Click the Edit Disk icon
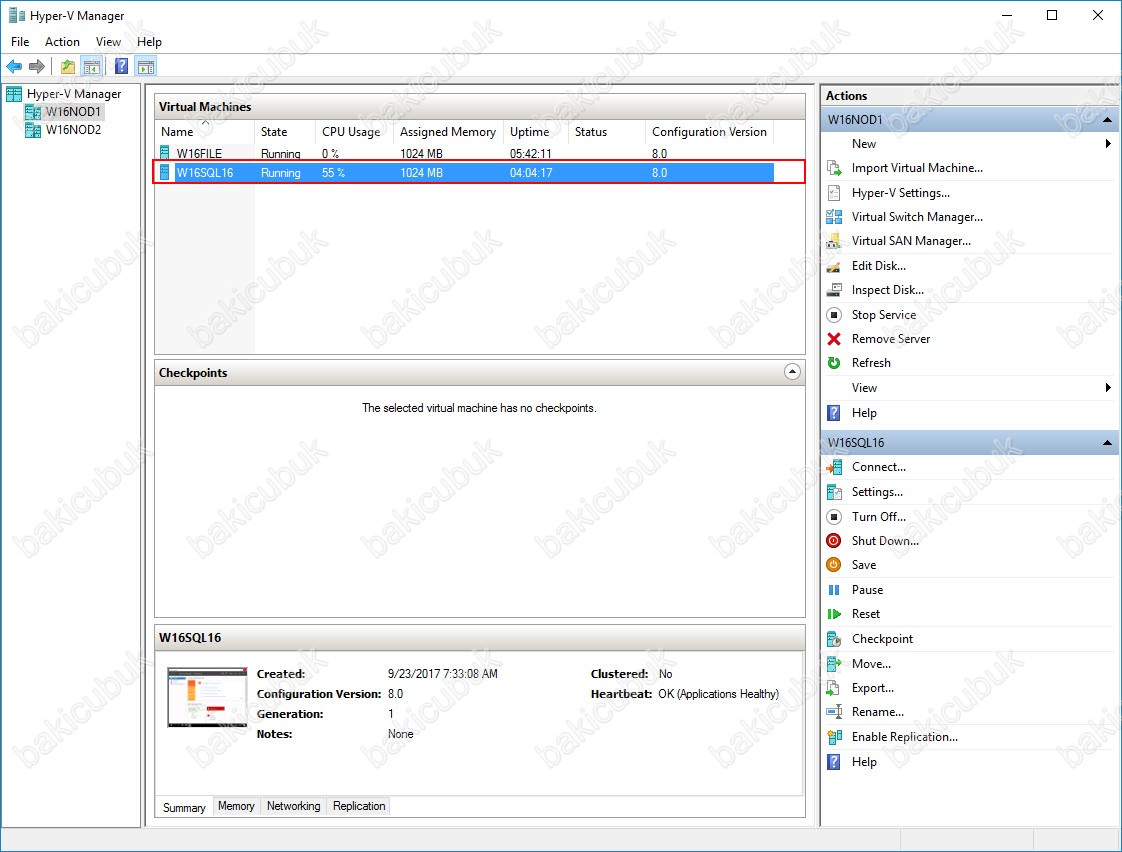 click(x=834, y=266)
